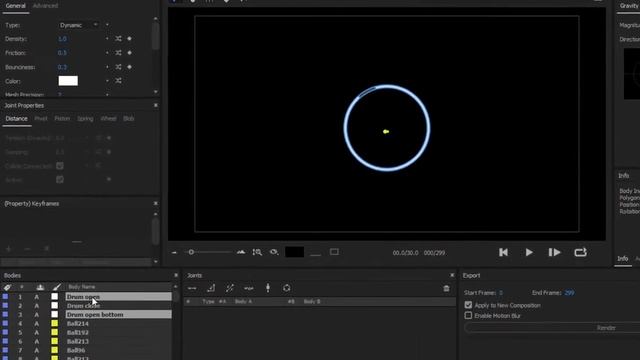
Task: Open Friction options arrow
Action: [x=107, y=53]
